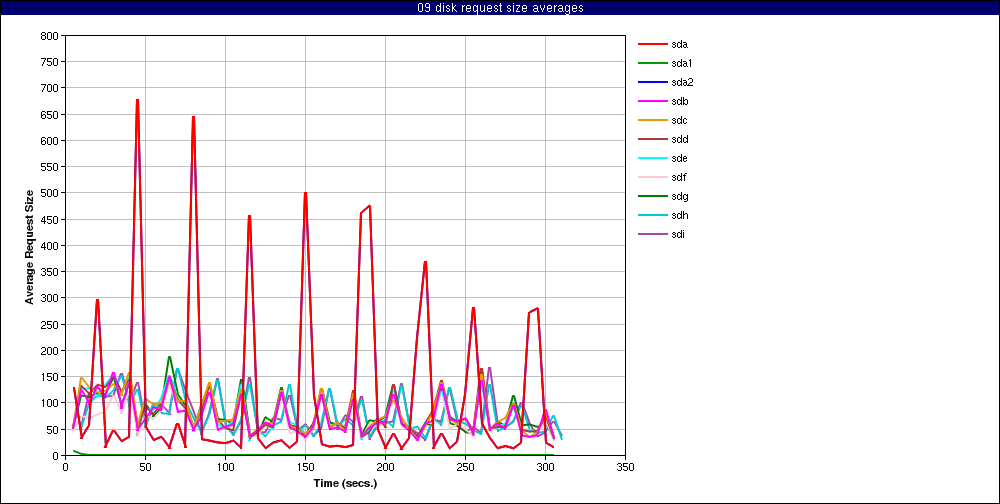Click the 'Time (secs.)' x-axis label
The height and width of the screenshot is (504, 1000).
pyautogui.click(x=345, y=483)
